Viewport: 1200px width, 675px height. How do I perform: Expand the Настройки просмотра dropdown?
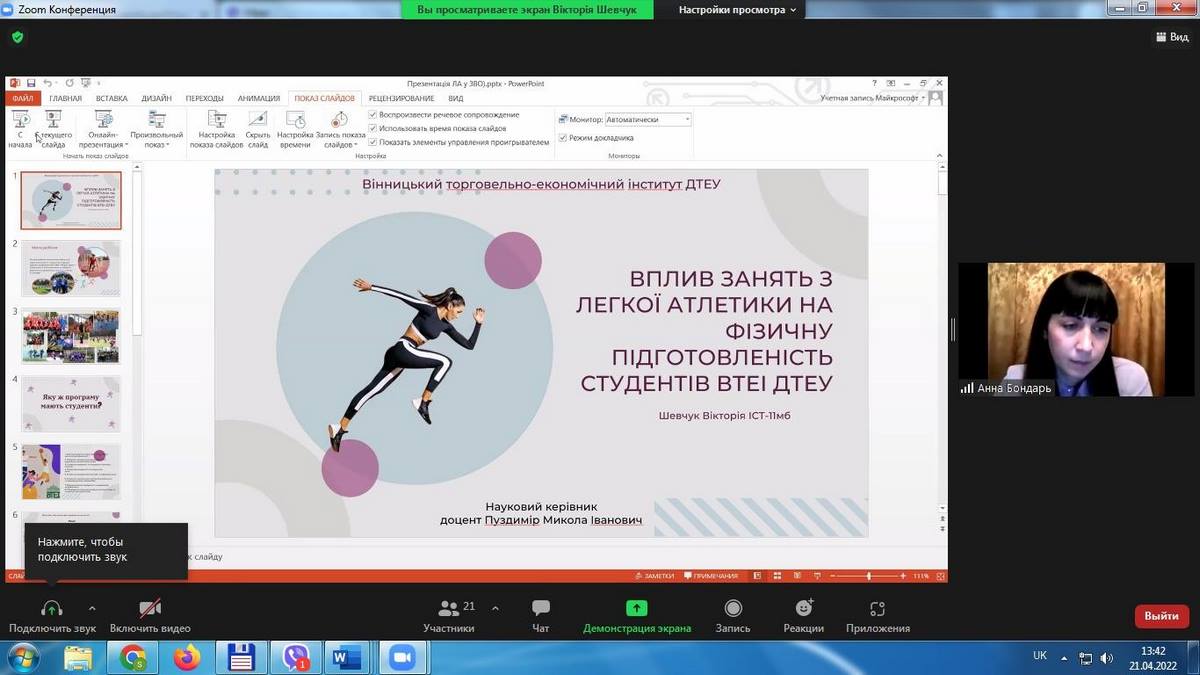738,10
